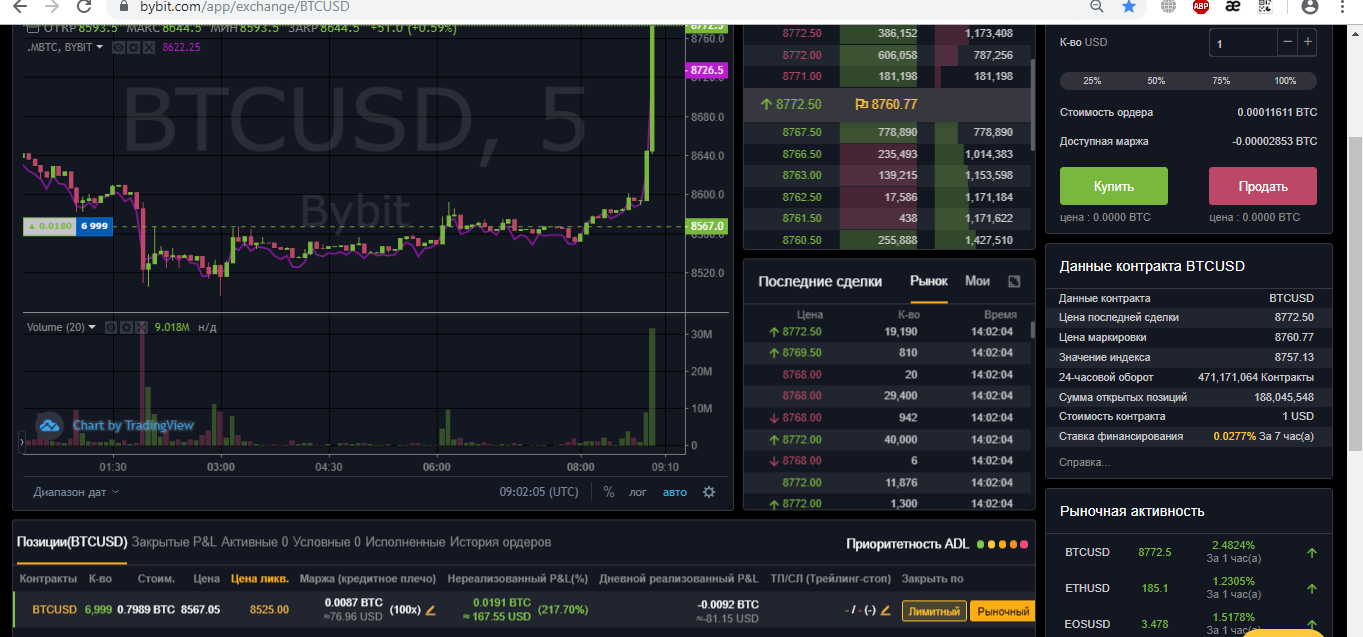Increase quantity with the plus button

(x=1308, y=42)
